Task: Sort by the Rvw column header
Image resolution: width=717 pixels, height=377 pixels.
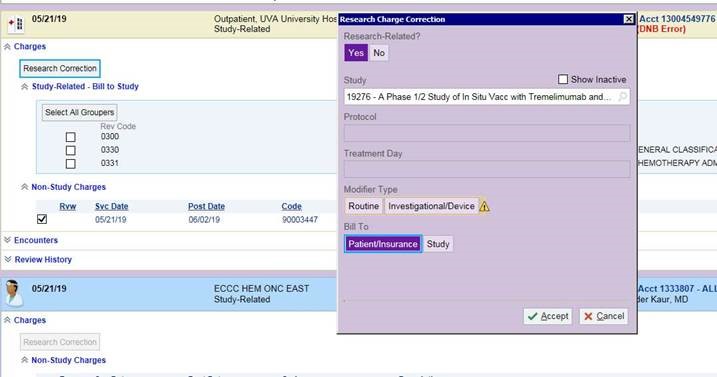Action: point(68,206)
